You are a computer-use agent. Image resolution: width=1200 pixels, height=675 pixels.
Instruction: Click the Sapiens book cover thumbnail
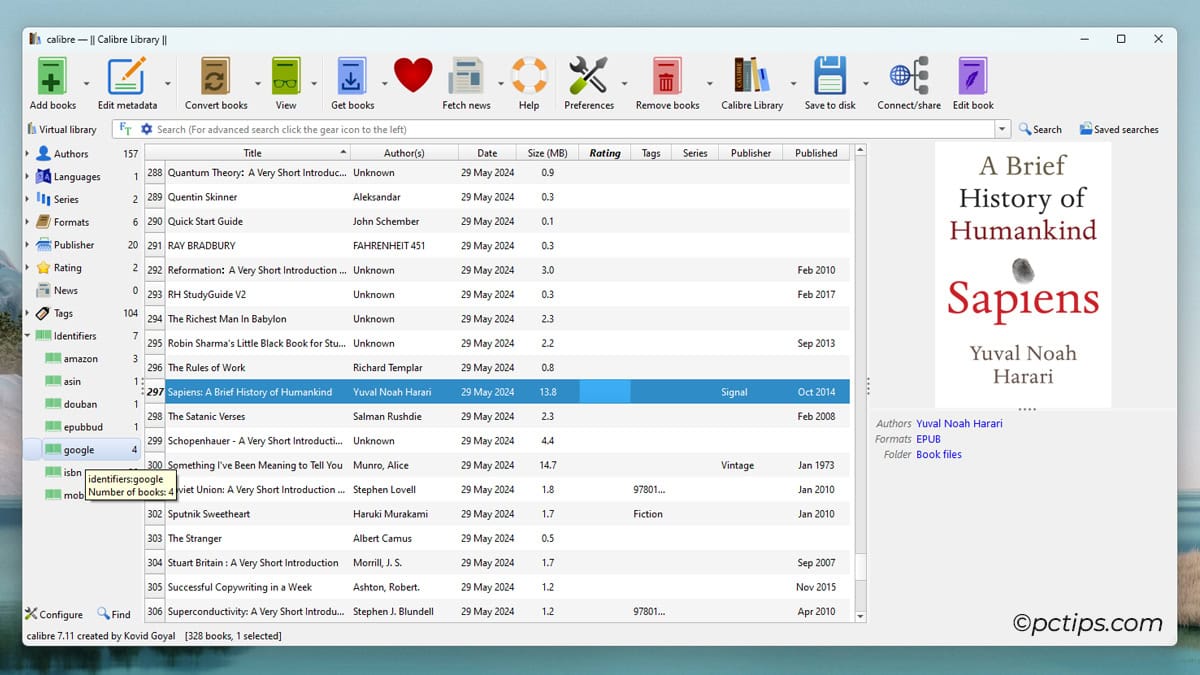pyautogui.click(x=1022, y=274)
